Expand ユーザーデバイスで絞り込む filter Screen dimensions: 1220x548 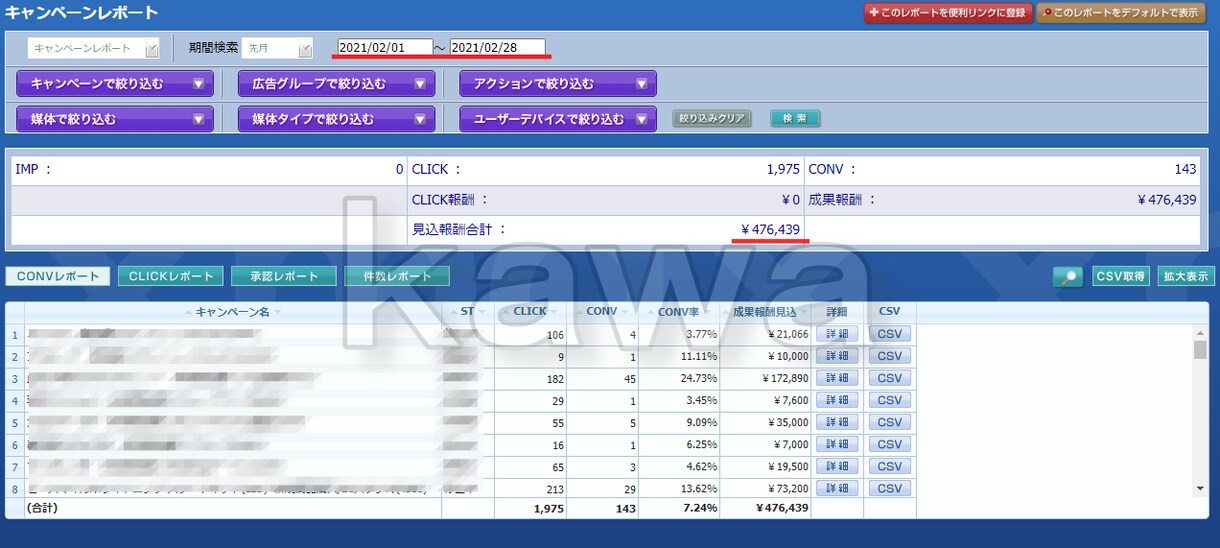click(558, 119)
